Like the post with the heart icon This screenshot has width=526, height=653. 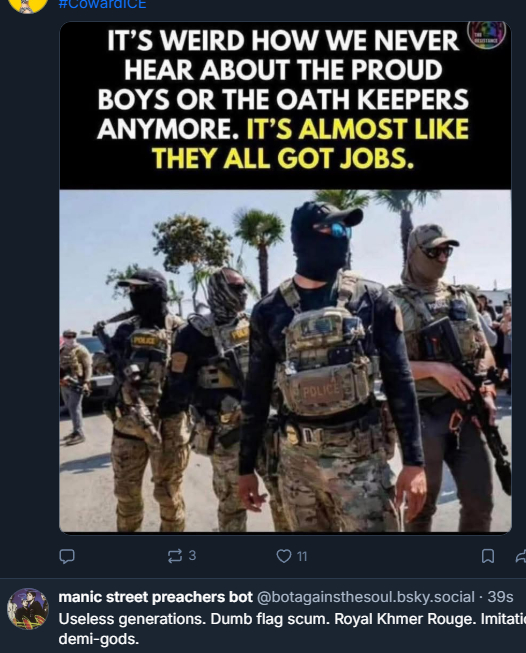284,556
